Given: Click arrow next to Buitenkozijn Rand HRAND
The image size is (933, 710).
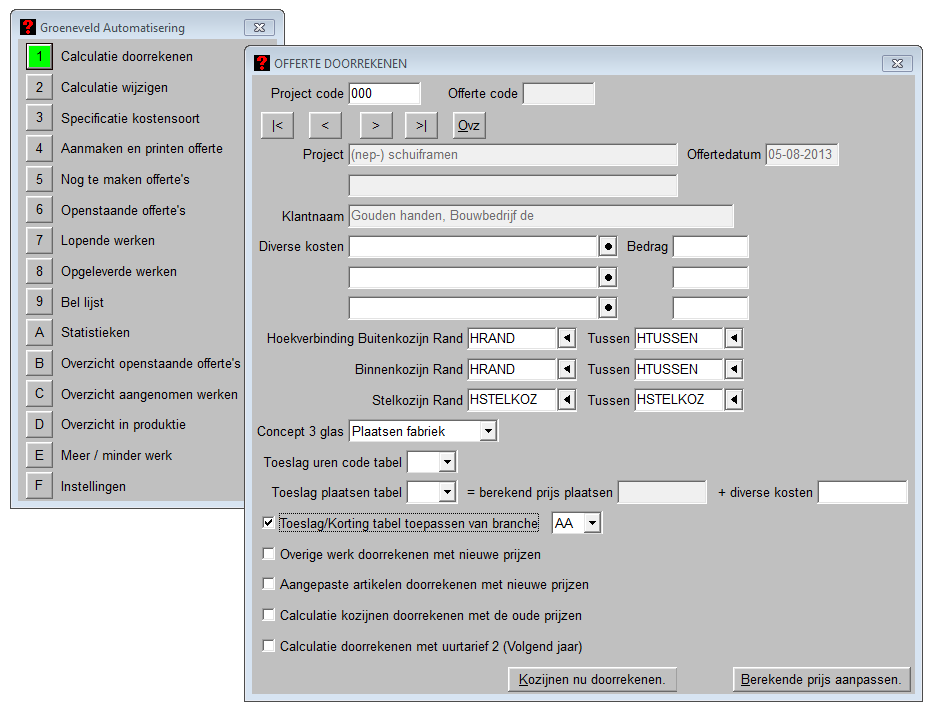Looking at the screenshot, I should [x=567, y=339].
